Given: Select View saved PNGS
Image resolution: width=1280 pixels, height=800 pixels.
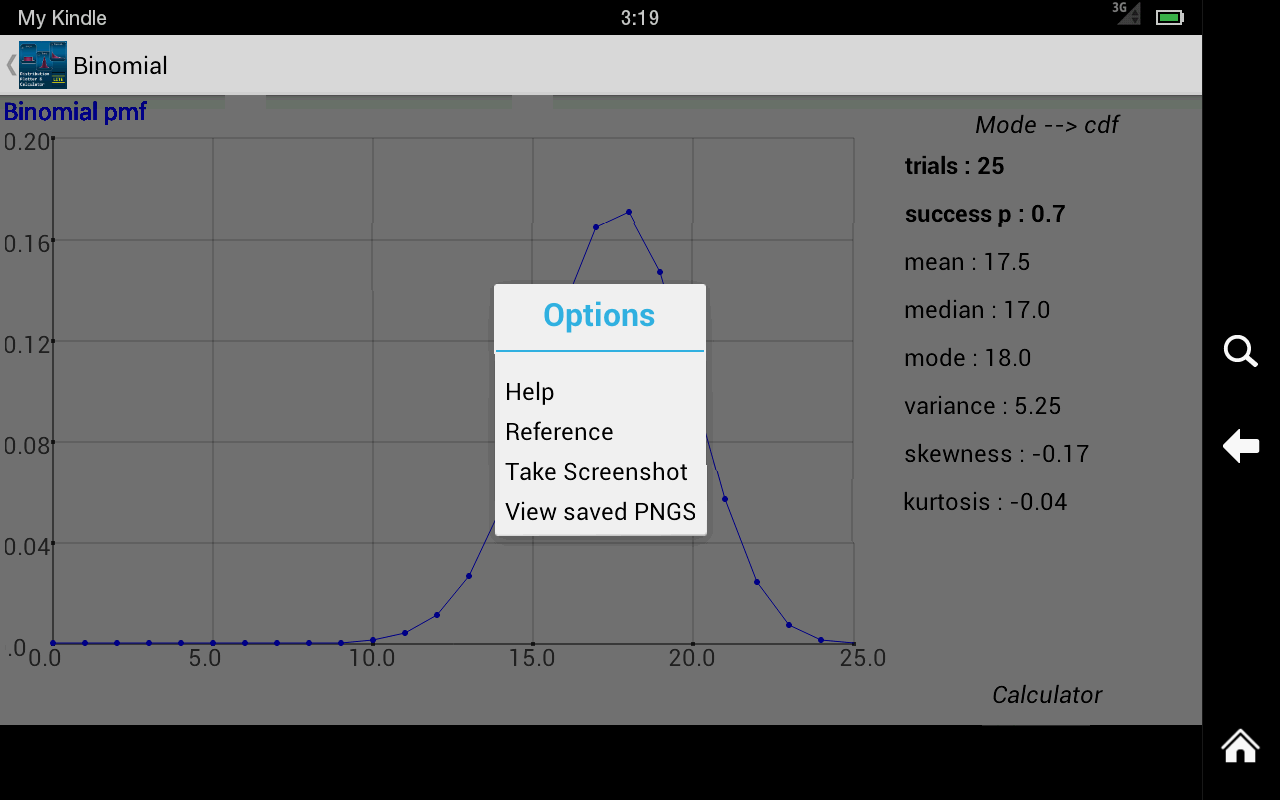Looking at the screenshot, I should (x=600, y=511).
